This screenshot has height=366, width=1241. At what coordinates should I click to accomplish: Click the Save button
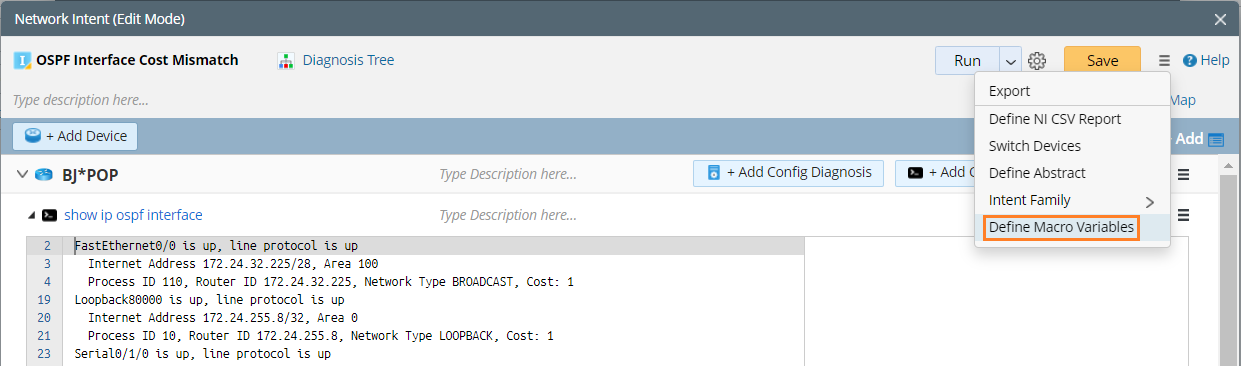(1102, 61)
